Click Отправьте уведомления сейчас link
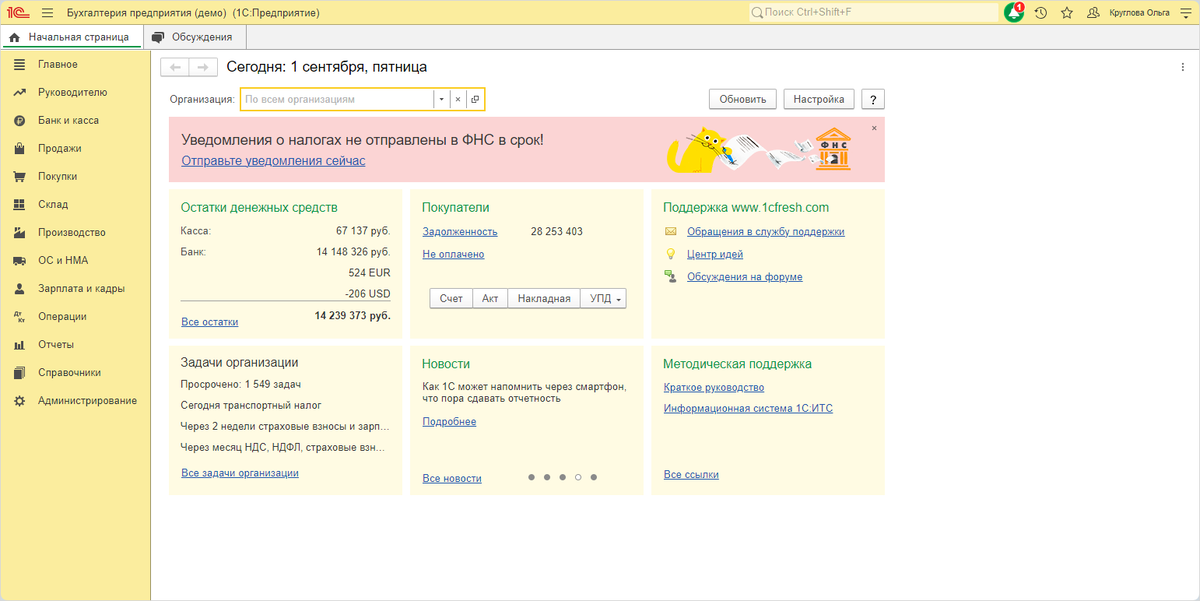1200x601 pixels. click(x=273, y=161)
